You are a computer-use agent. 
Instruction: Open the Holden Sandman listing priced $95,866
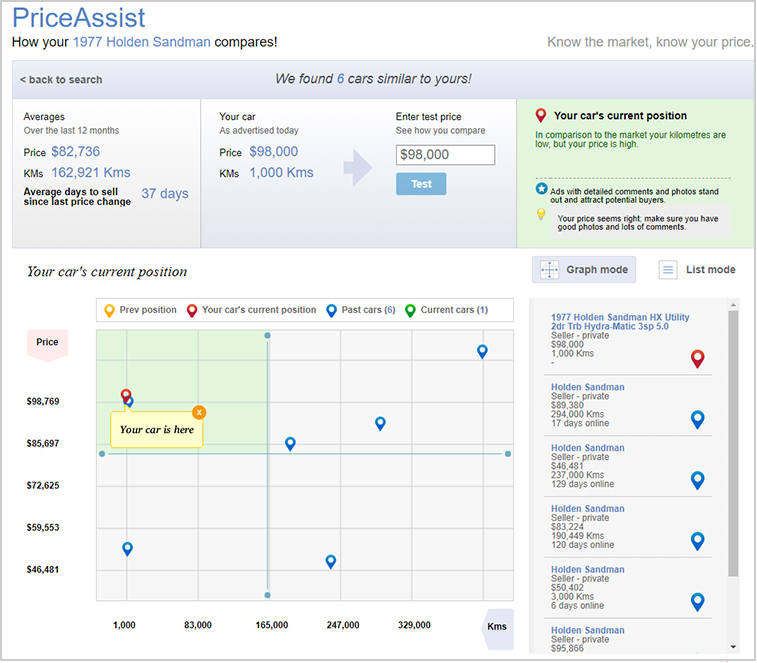[588, 630]
